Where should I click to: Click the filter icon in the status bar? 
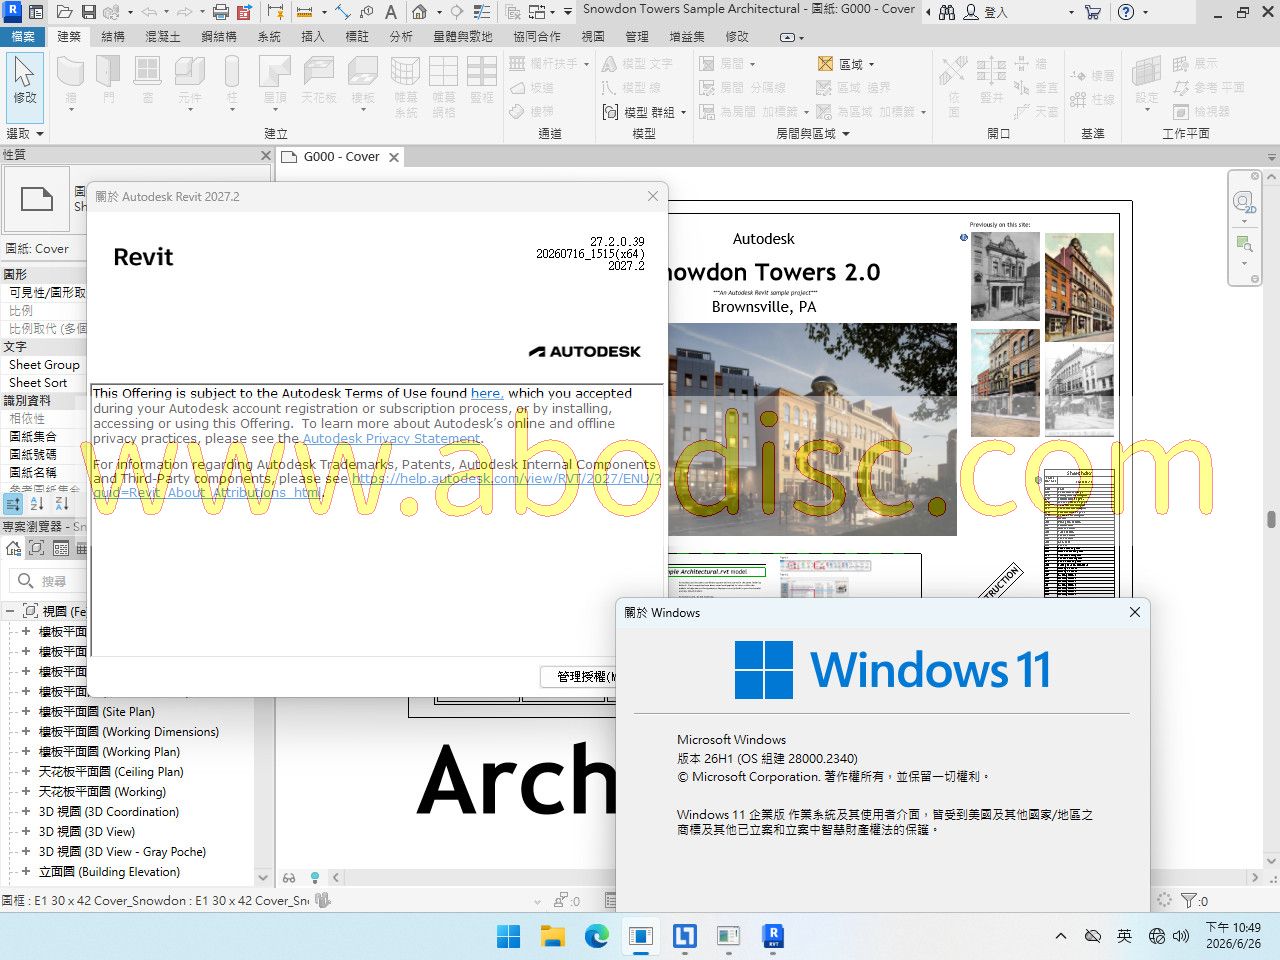click(x=1189, y=900)
